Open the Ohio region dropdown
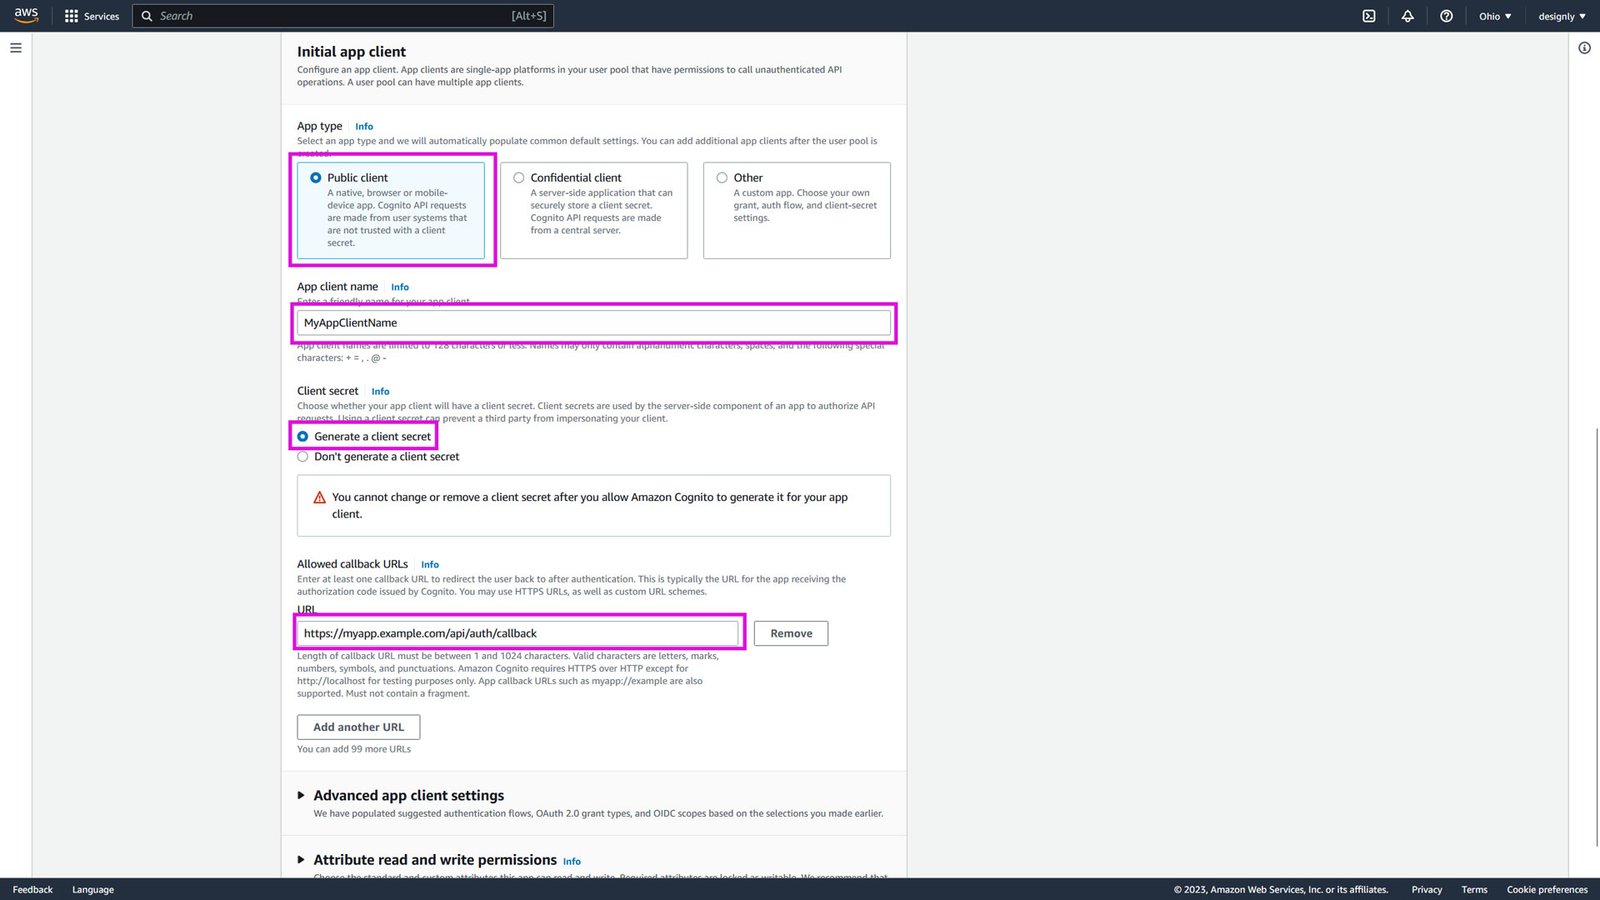 [1494, 15]
